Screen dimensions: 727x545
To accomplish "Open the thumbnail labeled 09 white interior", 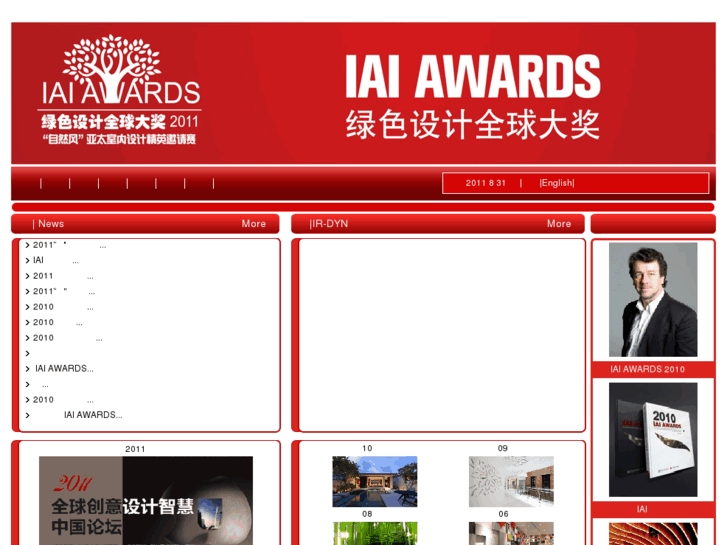I will (x=511, y=481).
